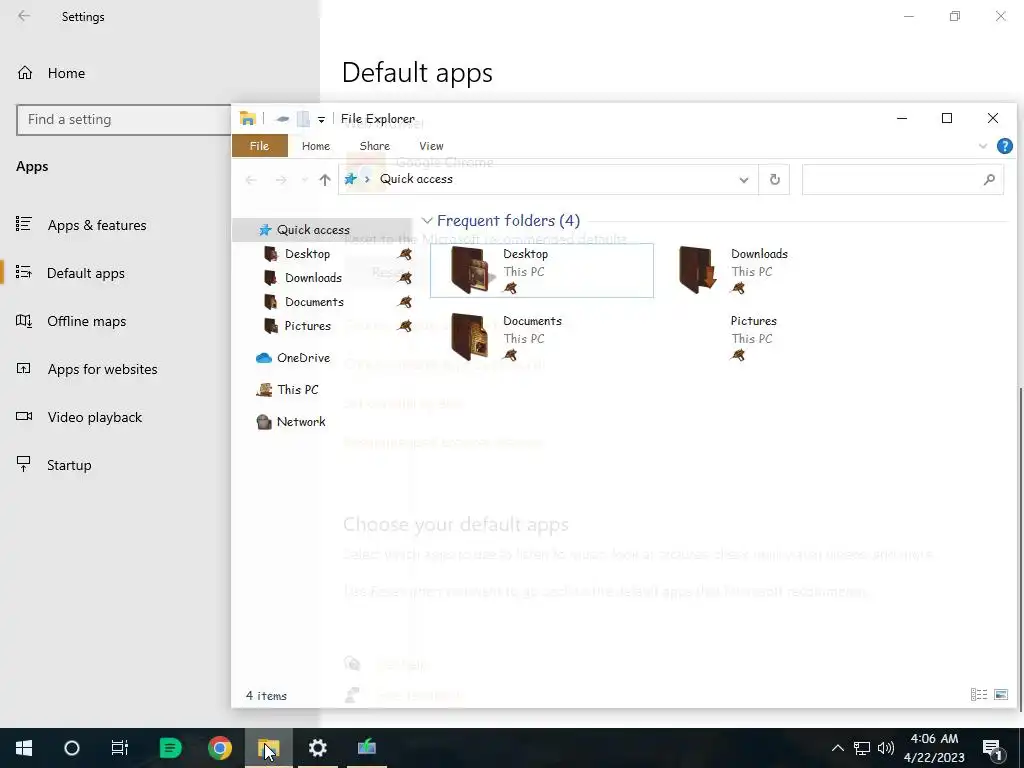Select Desktop in the navigation pane
This screenshot has height=768, width=1024.
(307, 254)
